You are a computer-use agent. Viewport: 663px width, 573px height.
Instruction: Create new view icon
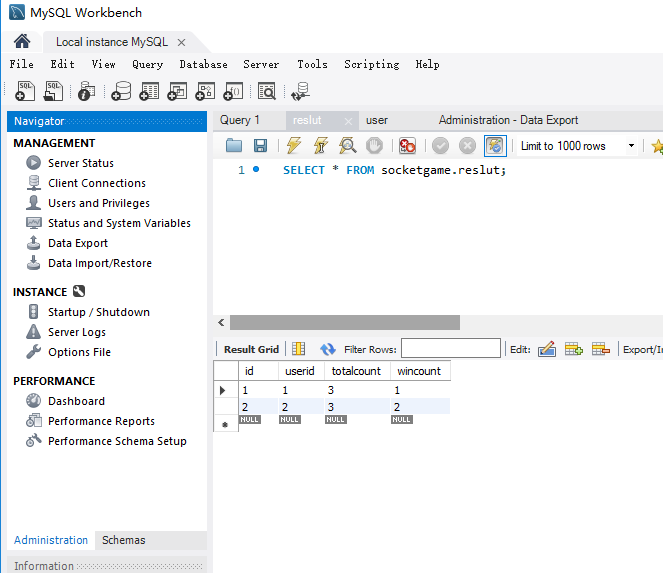coord(177,91)
